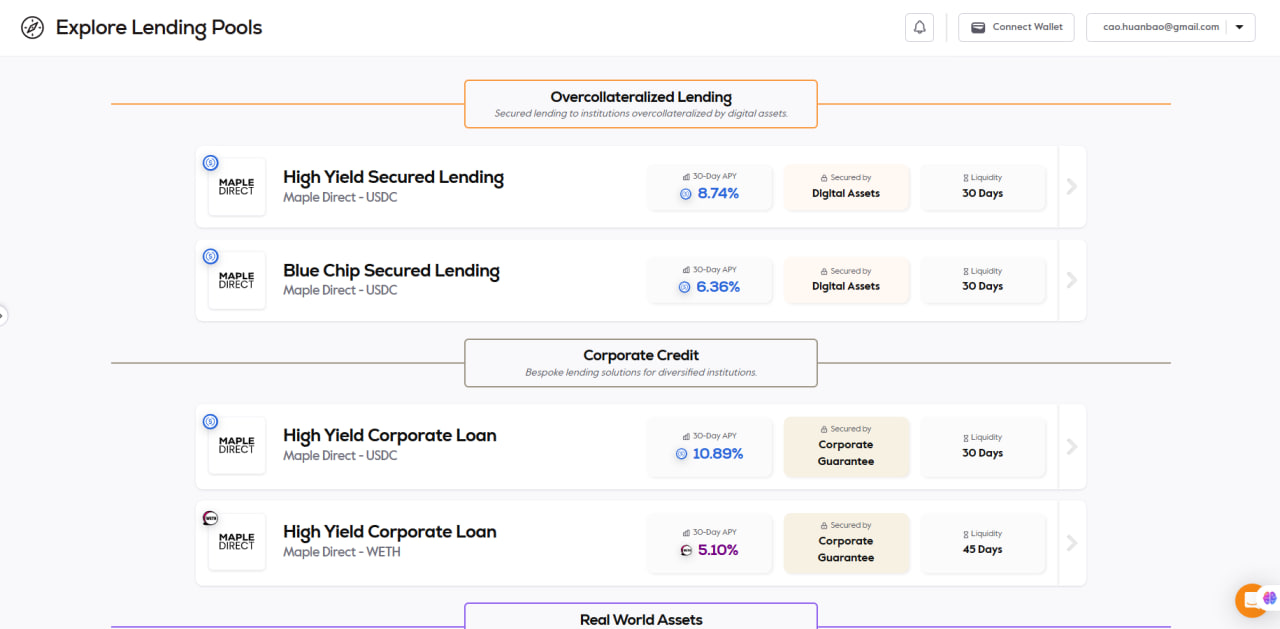Click Maple Direct logo on Blue Chip Secured Lending
The height and width of the screenshot is (629, 1280).
click(x=236, y=280)
